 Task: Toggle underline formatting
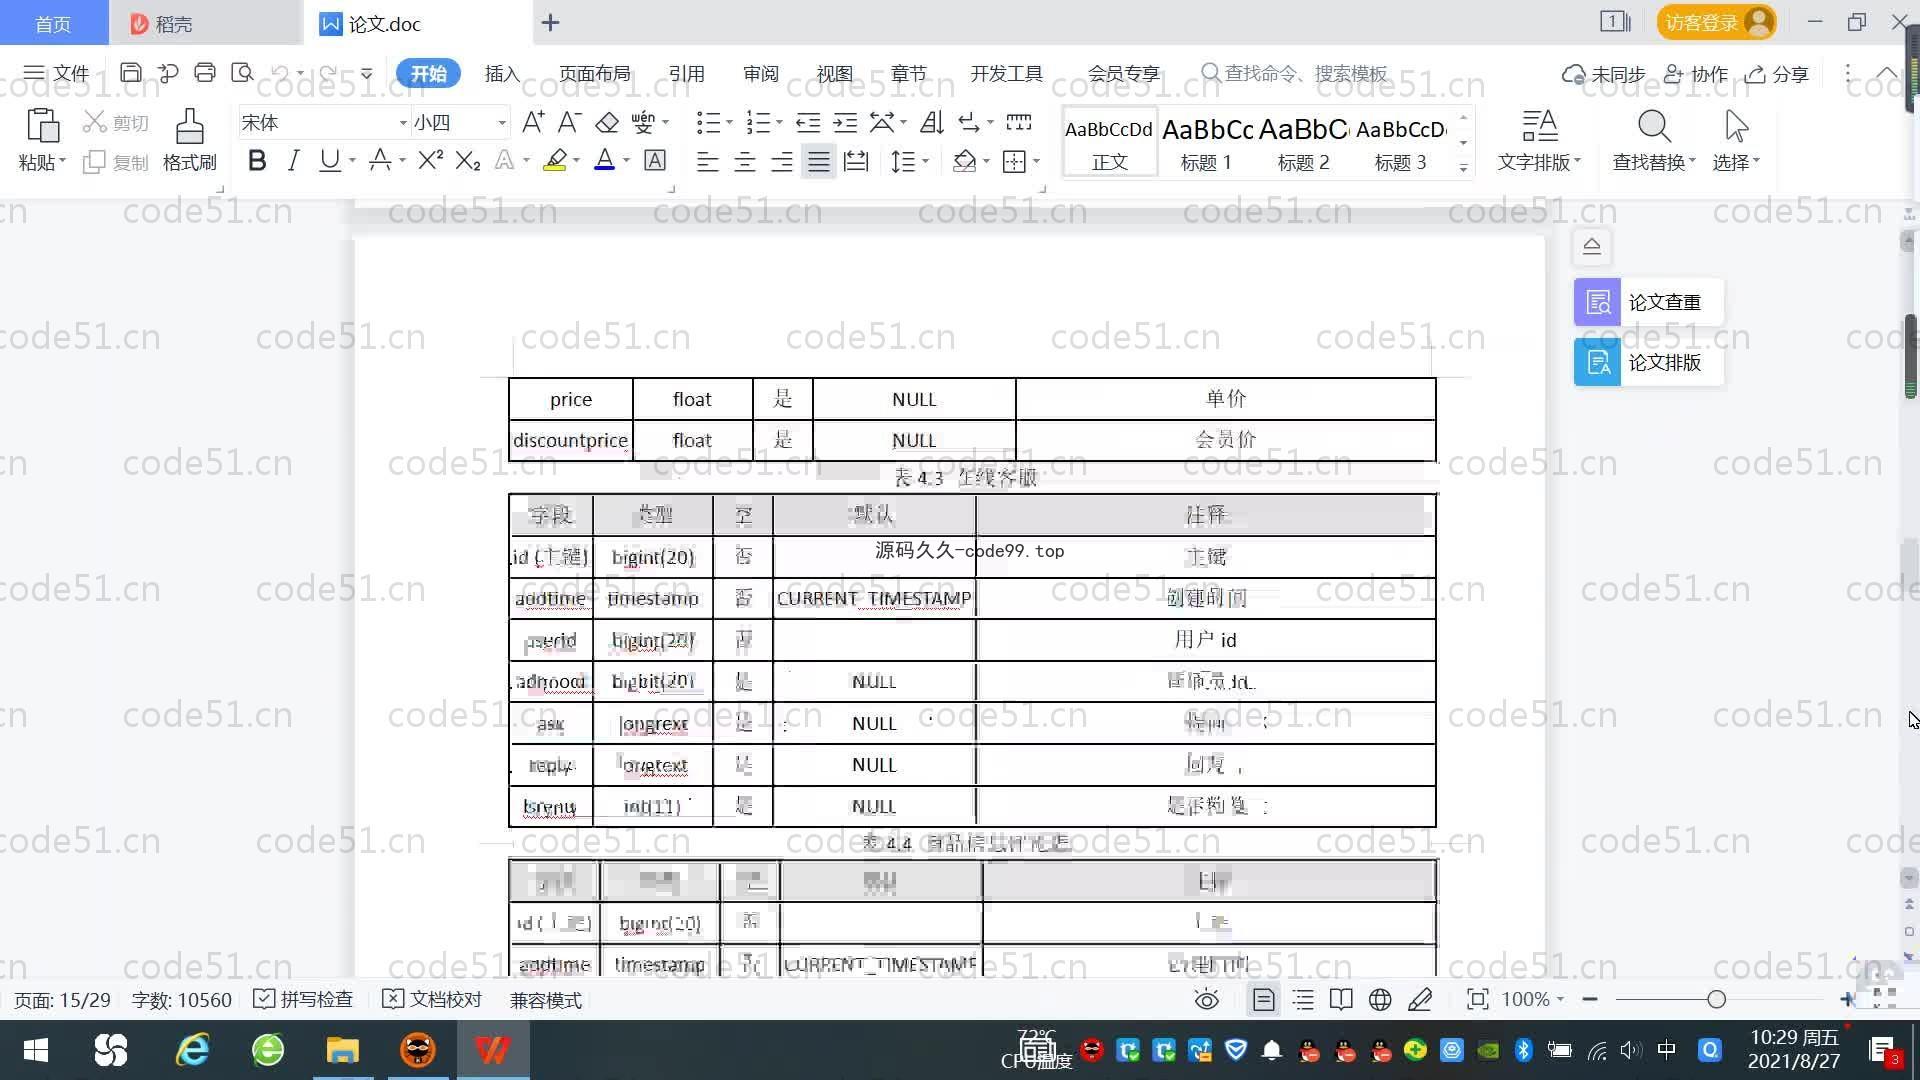(x=329, y=160)
